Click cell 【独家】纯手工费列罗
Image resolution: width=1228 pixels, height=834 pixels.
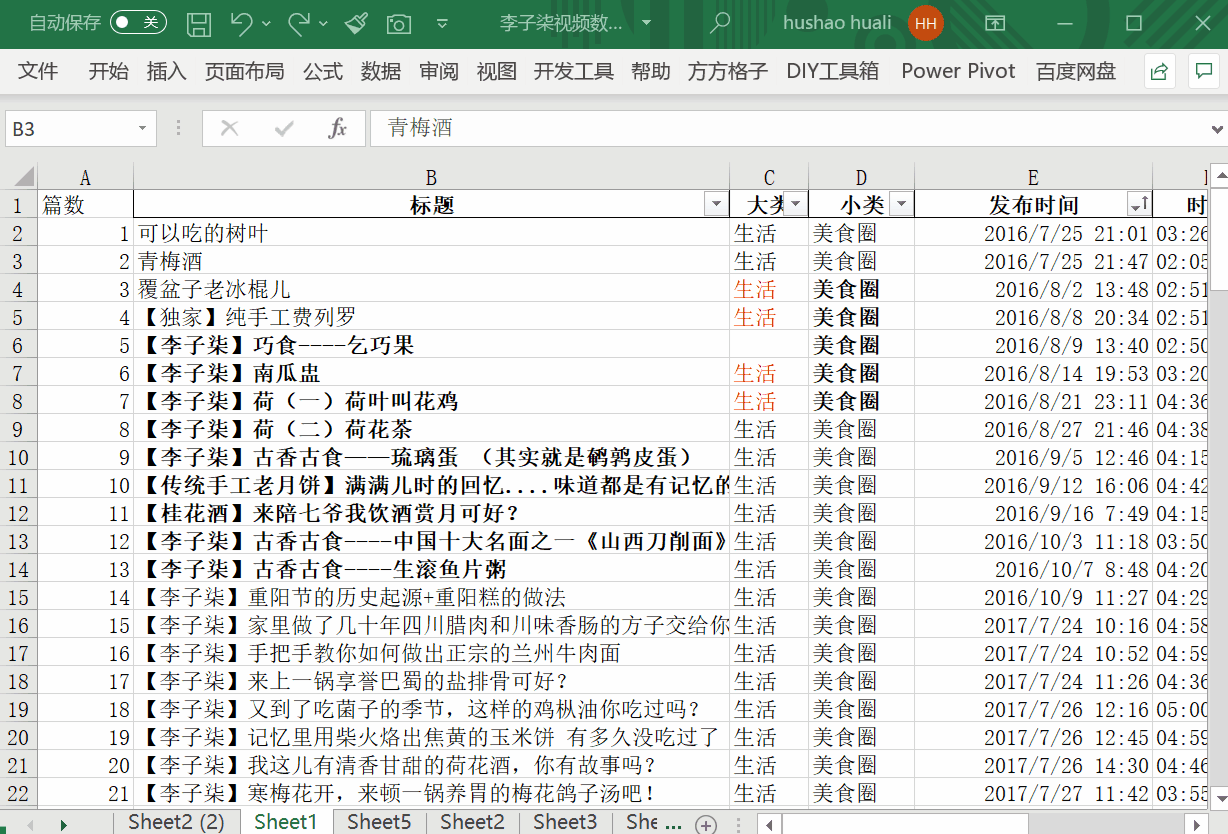point(432,317)
